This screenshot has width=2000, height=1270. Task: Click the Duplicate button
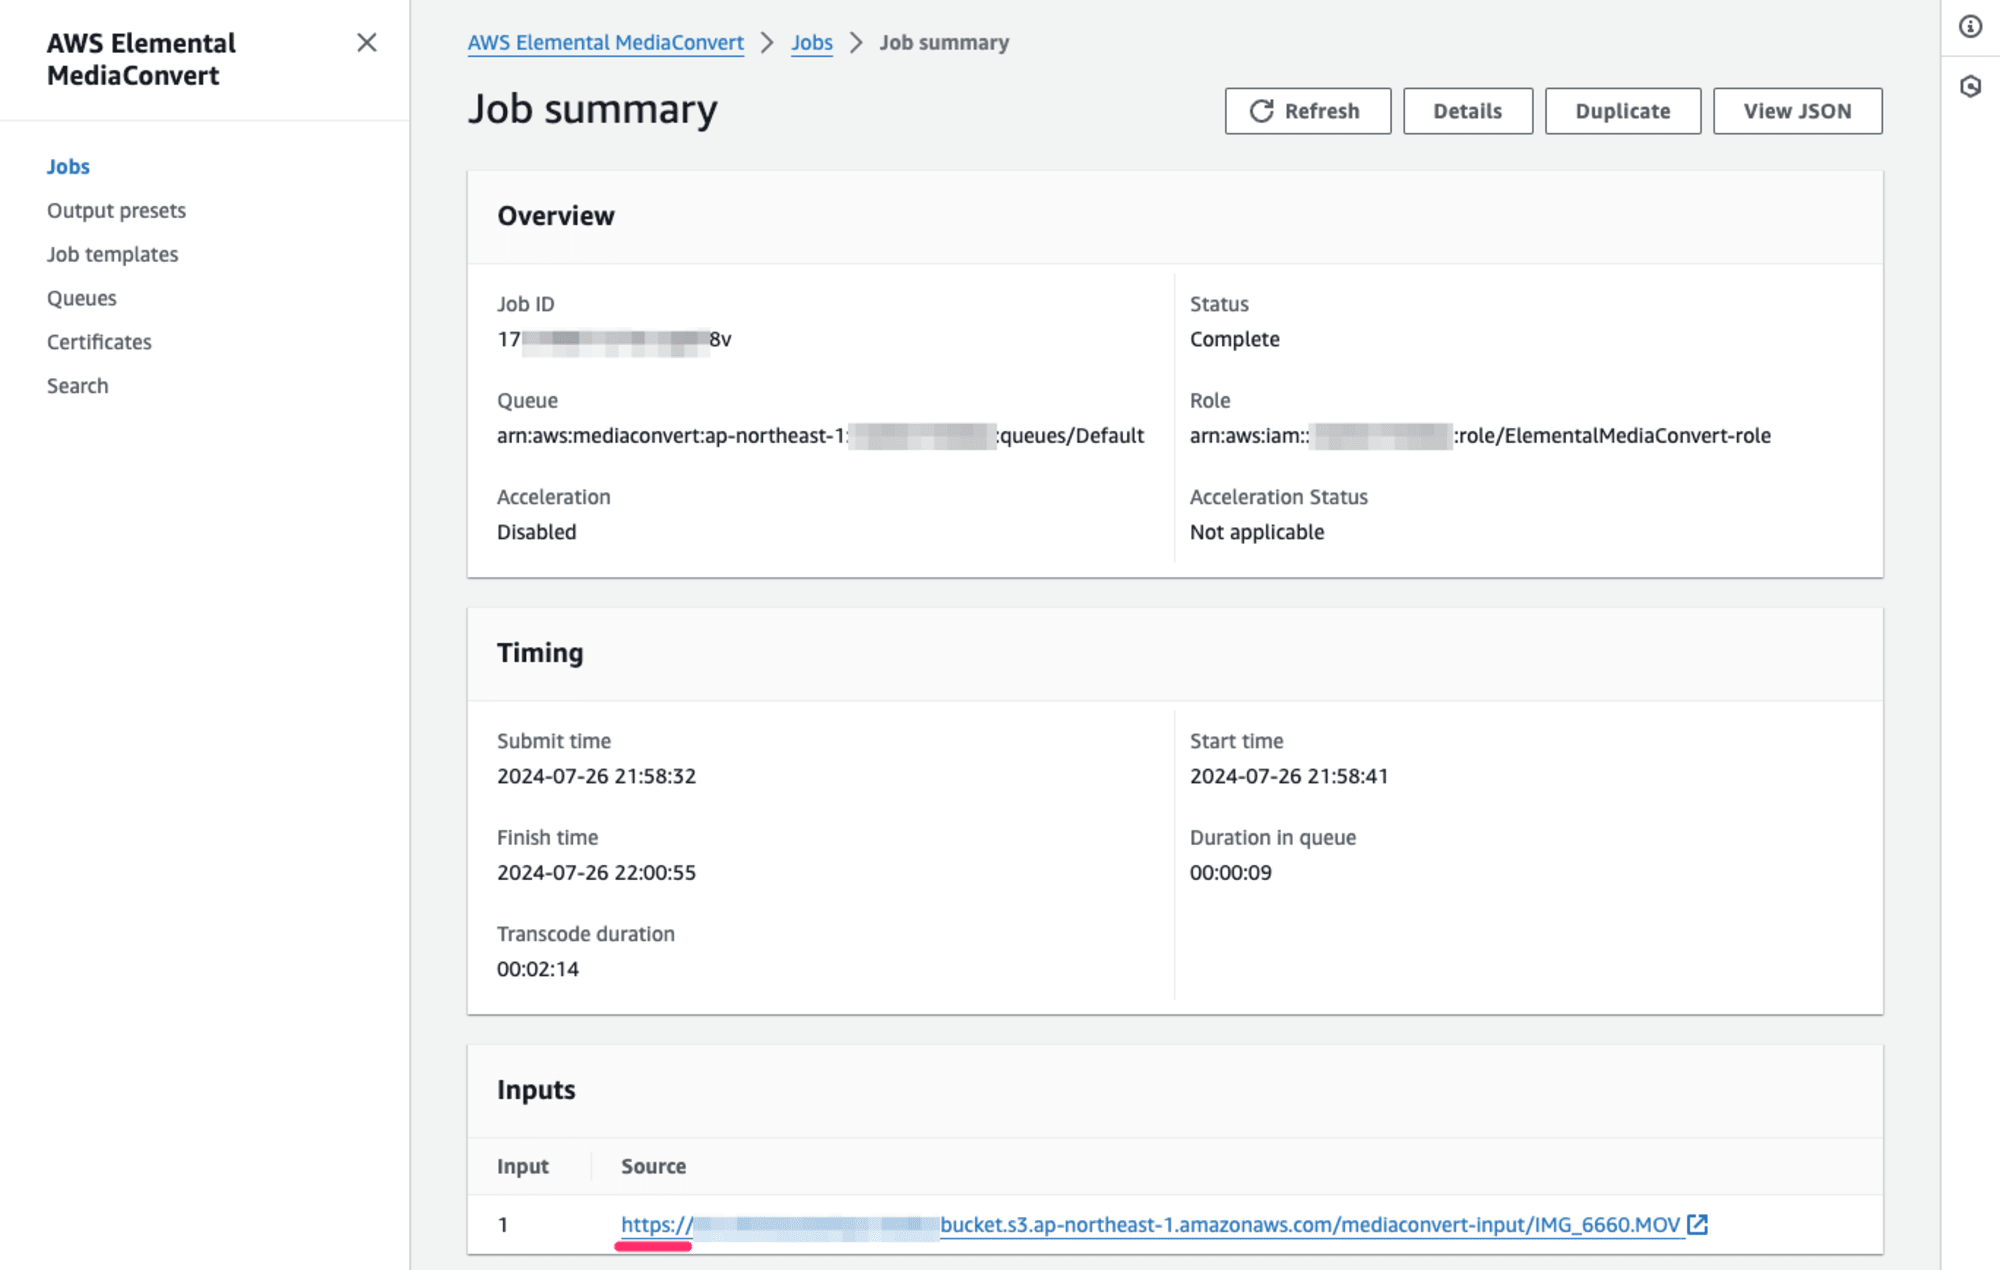1622,111
